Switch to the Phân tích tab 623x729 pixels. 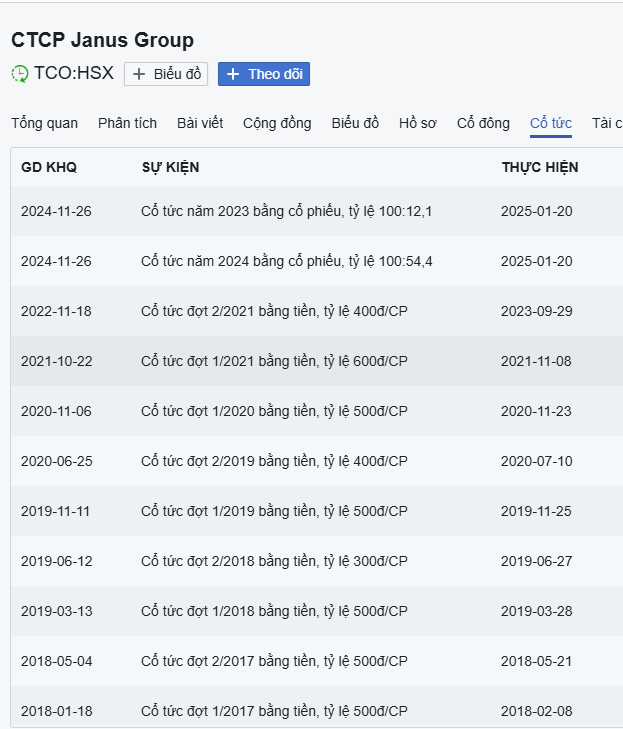127,123
